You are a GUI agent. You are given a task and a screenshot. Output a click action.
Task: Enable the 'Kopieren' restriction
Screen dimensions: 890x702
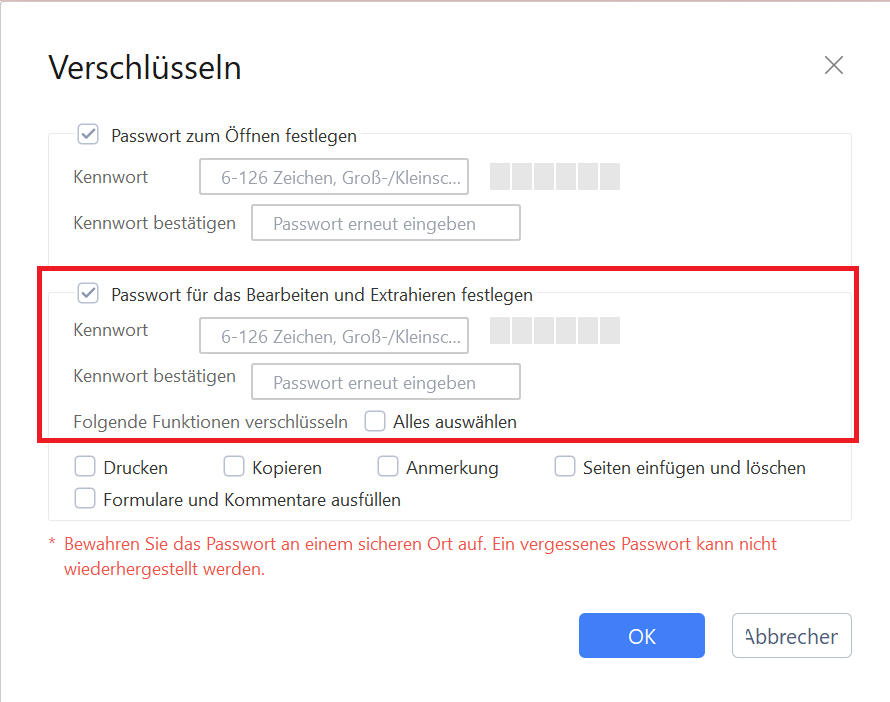coord(233,466)
